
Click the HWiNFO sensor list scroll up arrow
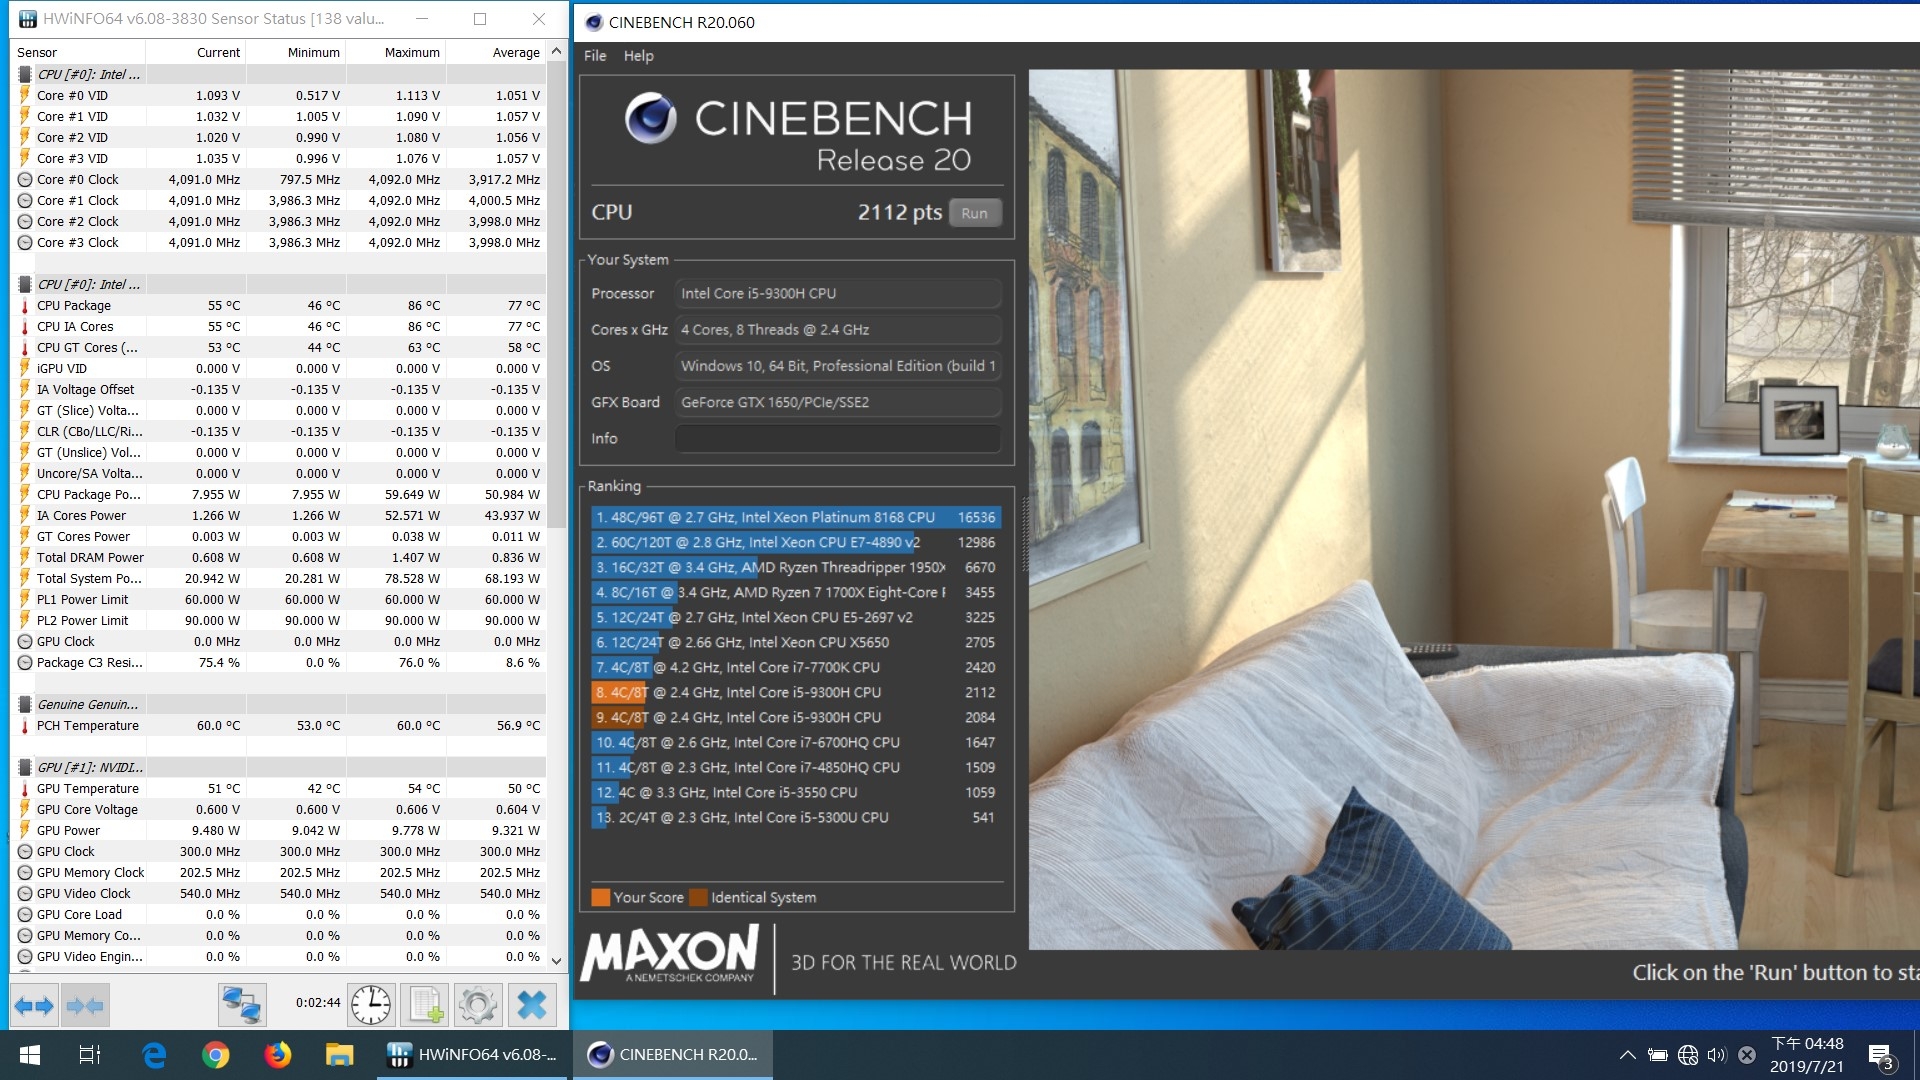[x=557, y=51]
